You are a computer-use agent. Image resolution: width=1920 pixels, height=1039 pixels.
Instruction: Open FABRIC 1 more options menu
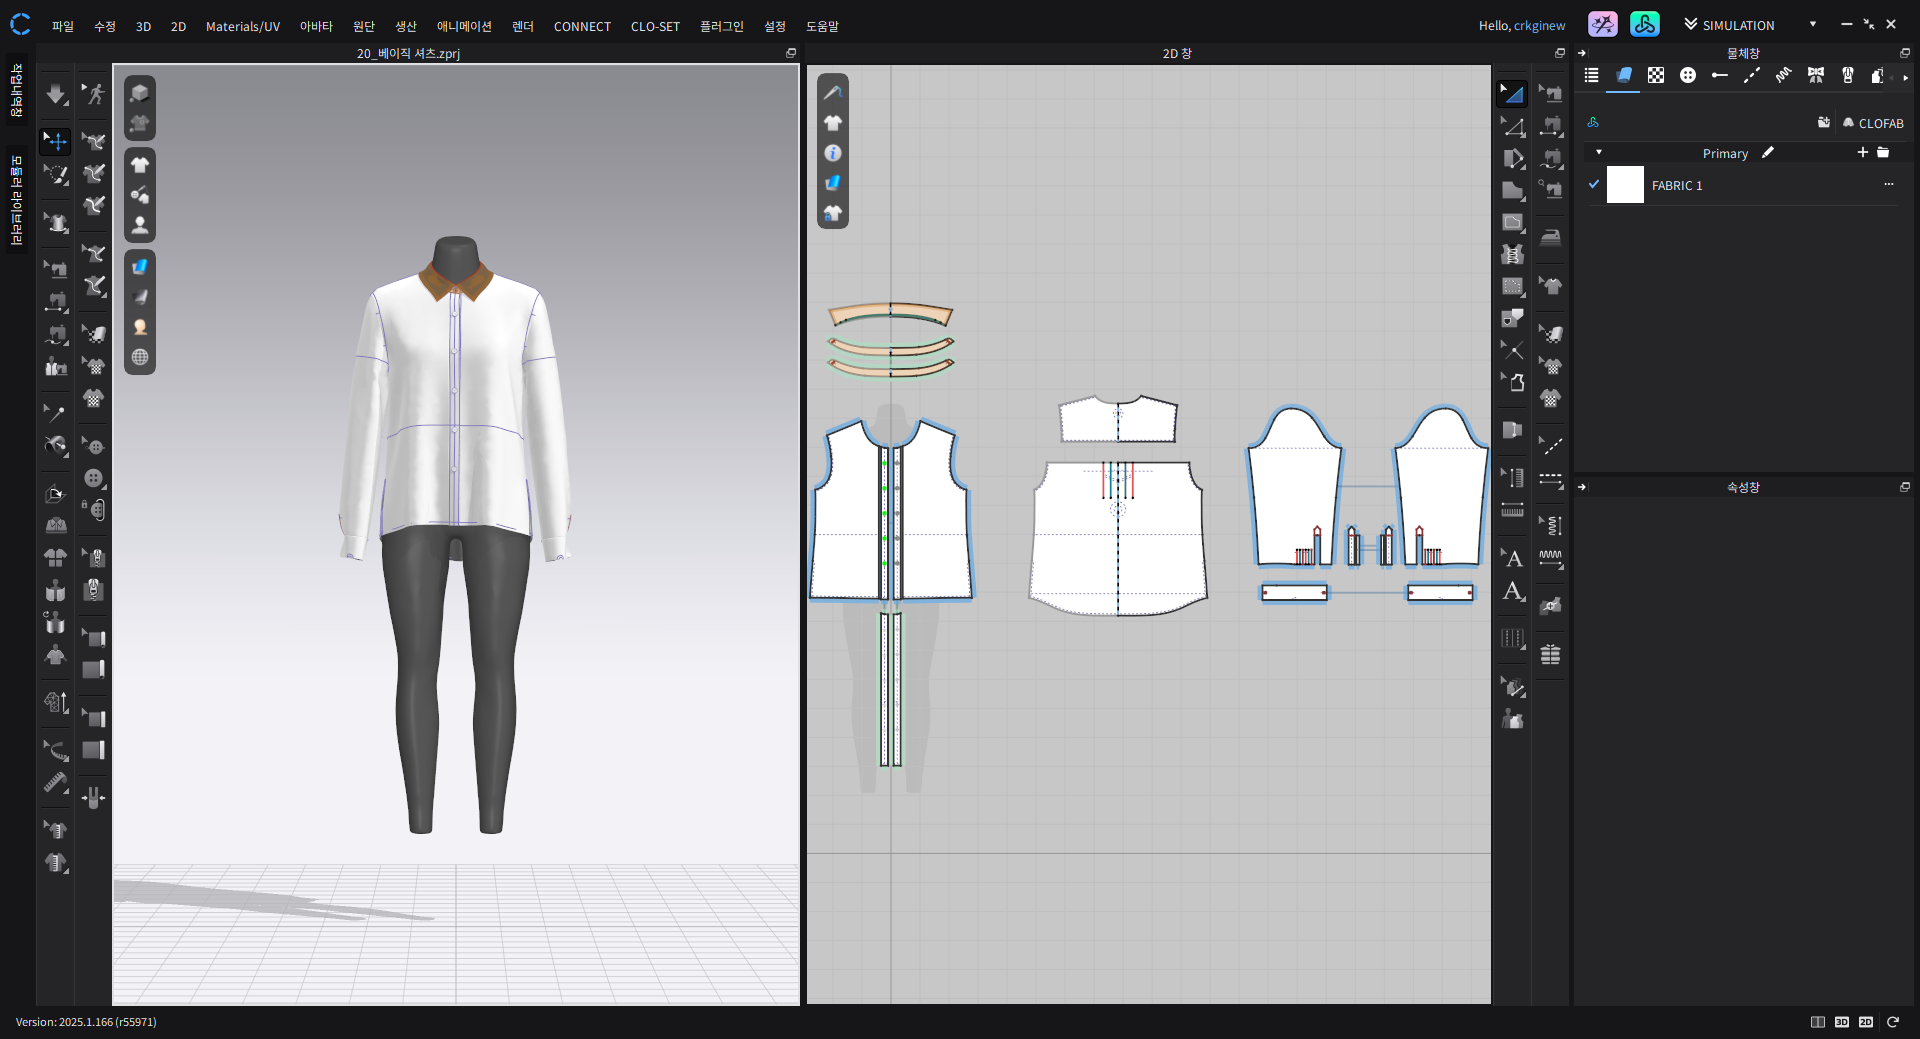pos(1888,185)
